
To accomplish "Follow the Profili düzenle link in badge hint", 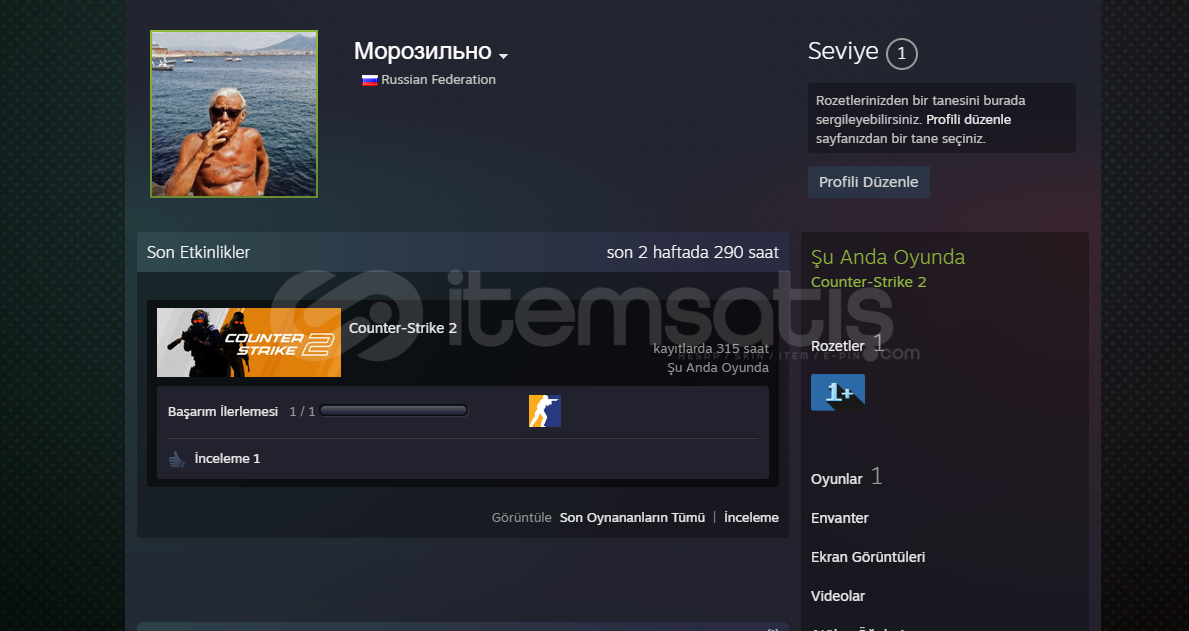I will pyautogui.click(x=968, y=120).
